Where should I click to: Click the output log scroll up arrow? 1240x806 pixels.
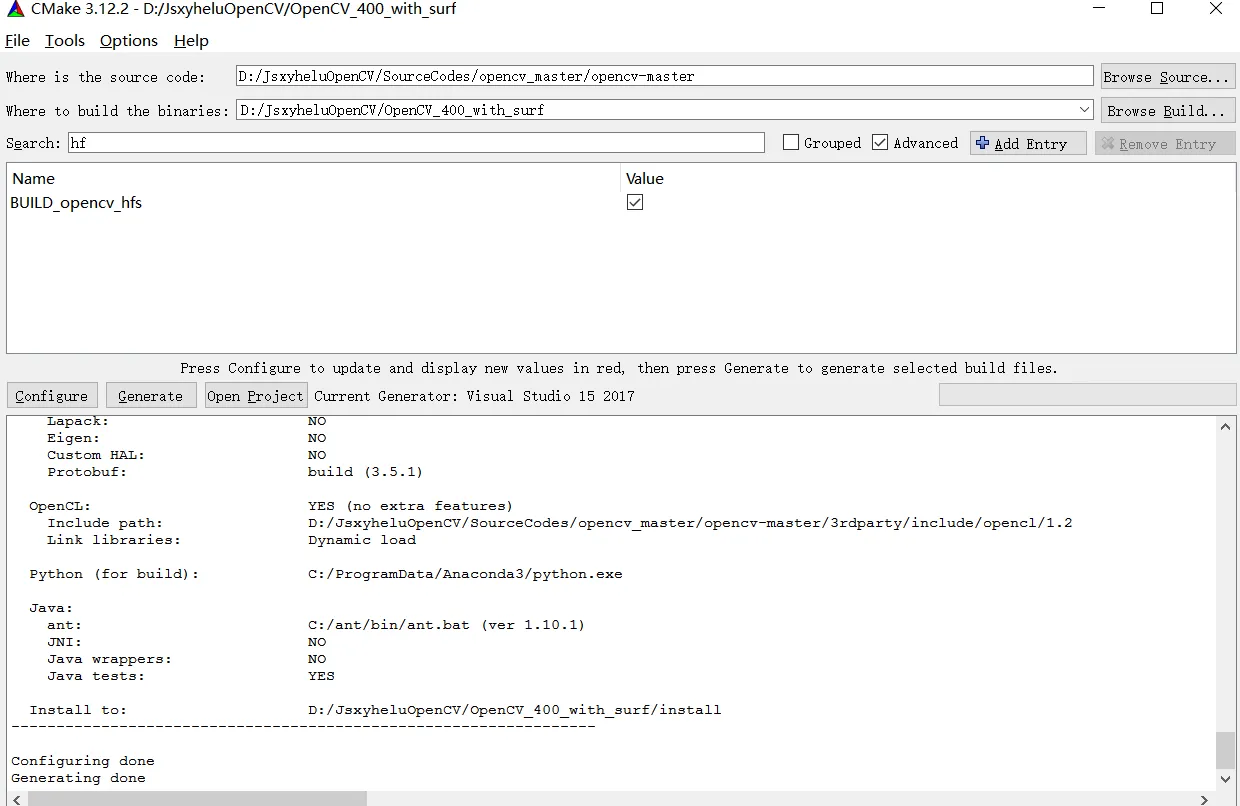(x=1226, y=426)
